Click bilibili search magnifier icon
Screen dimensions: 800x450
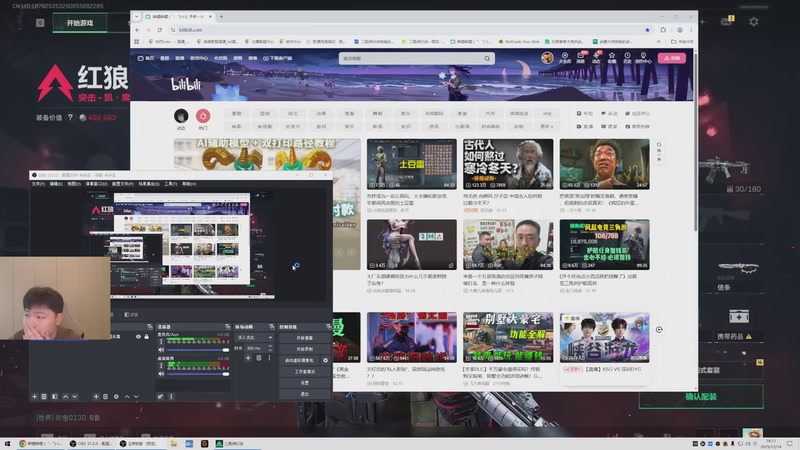click(x=487, y=58)
